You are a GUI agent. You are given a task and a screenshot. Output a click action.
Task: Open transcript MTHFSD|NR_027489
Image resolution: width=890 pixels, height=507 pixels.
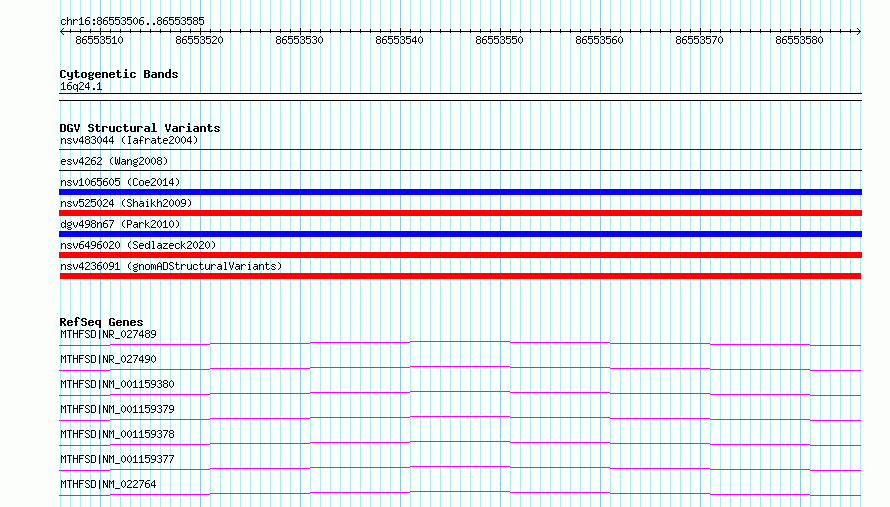tap(108, 334)
